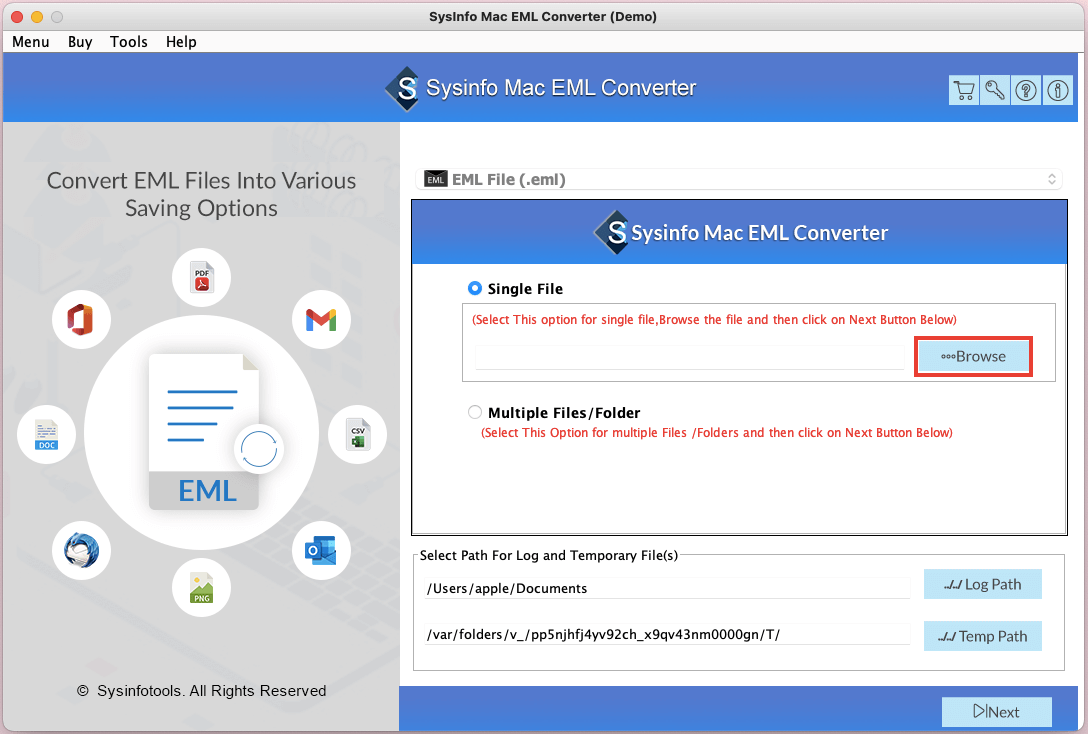Click the CSV format icon
1088x734 pixels.
[357, 435]
